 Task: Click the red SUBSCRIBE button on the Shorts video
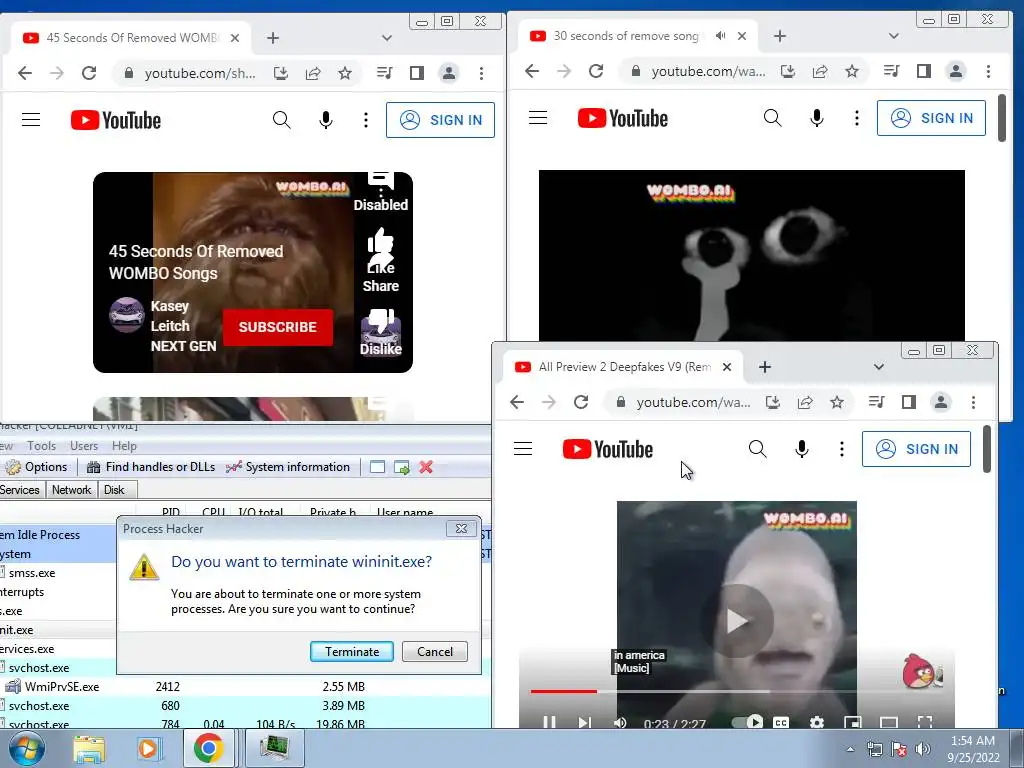tap(278, 327)
